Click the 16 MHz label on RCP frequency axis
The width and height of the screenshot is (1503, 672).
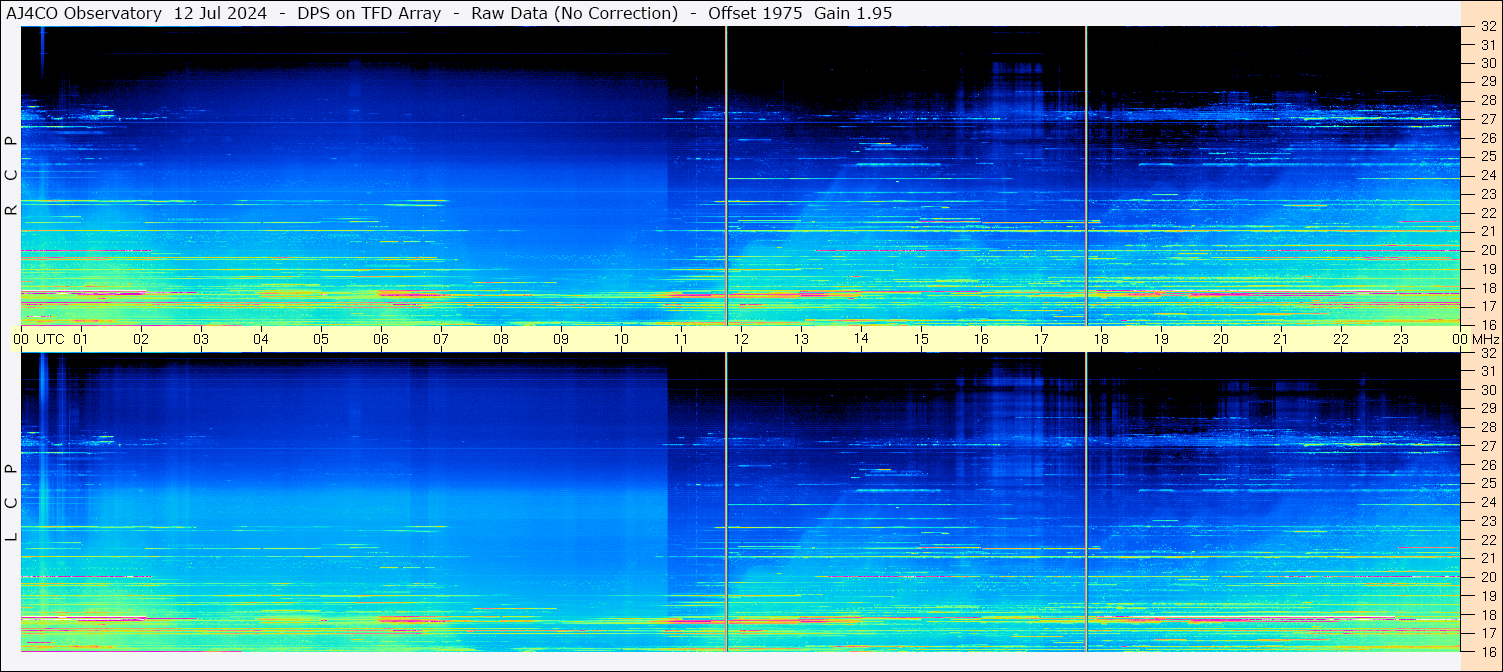point(1488,324)
